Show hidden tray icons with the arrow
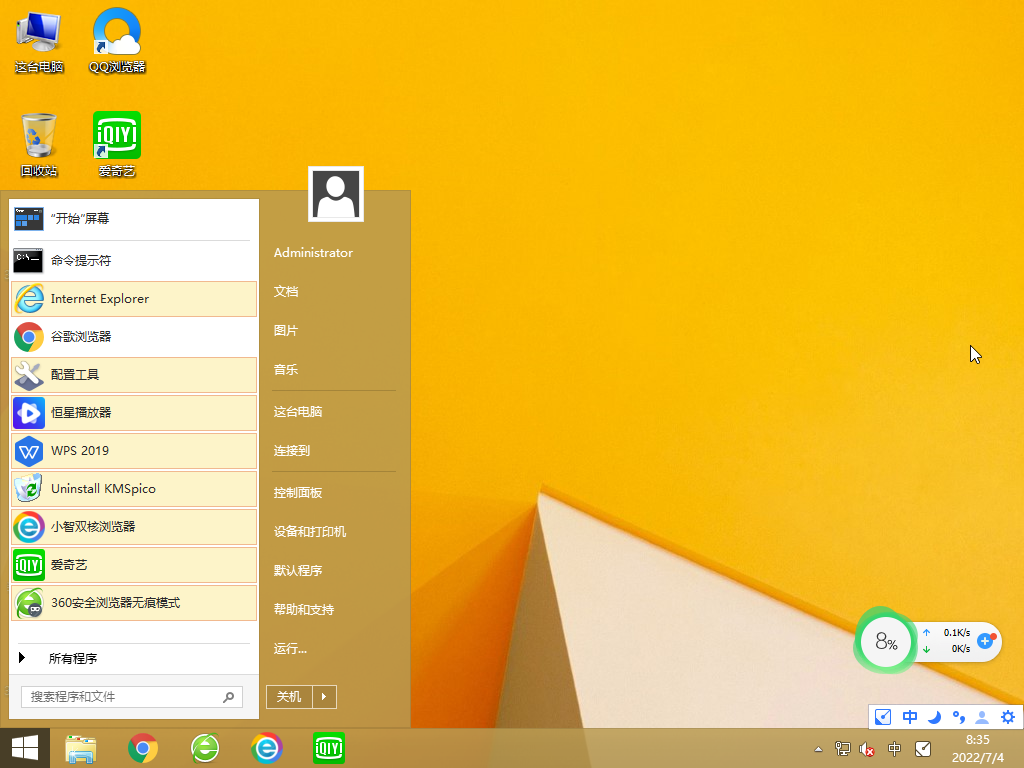This screenshot has height=768, width=1024. tap(818, 748)
